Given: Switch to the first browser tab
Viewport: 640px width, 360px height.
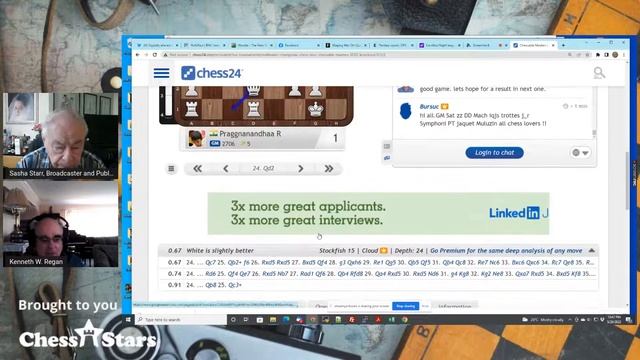Looking at the screenshot, I should (x=156, y=45).
